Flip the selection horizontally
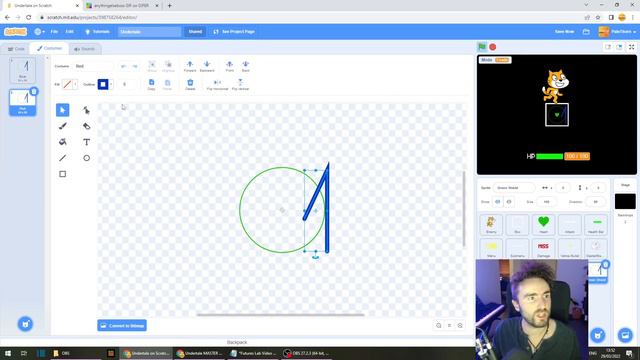Viewport: 640px width, 360px height. tap(217, 84)
